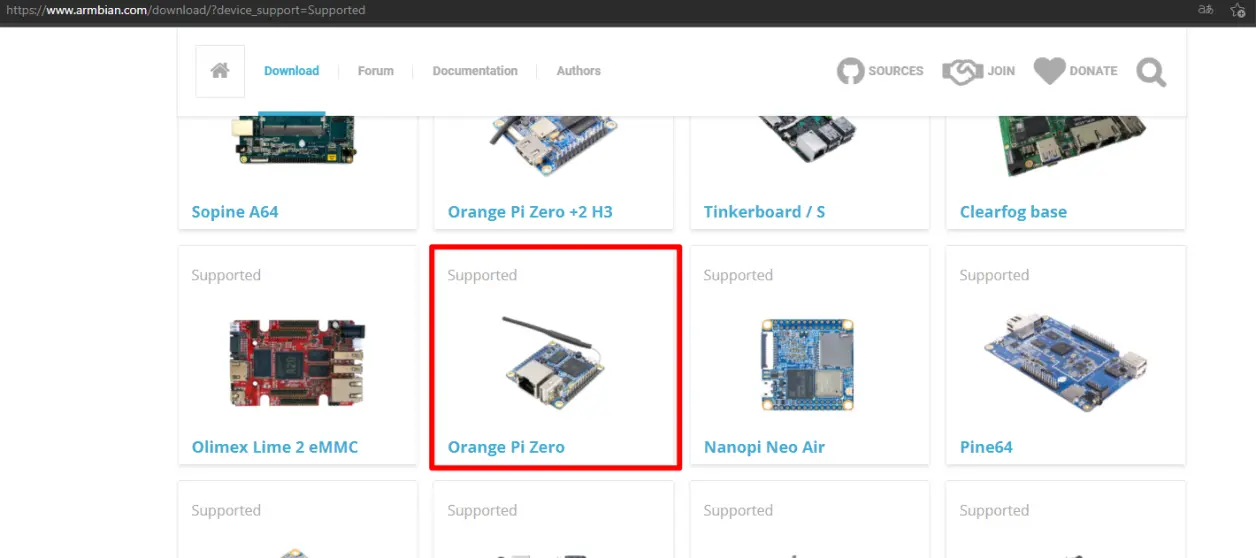1256x558 pixels.
Task: Click Supported label on Olimex Lime 2 card
Action: [x=226, y=275]
